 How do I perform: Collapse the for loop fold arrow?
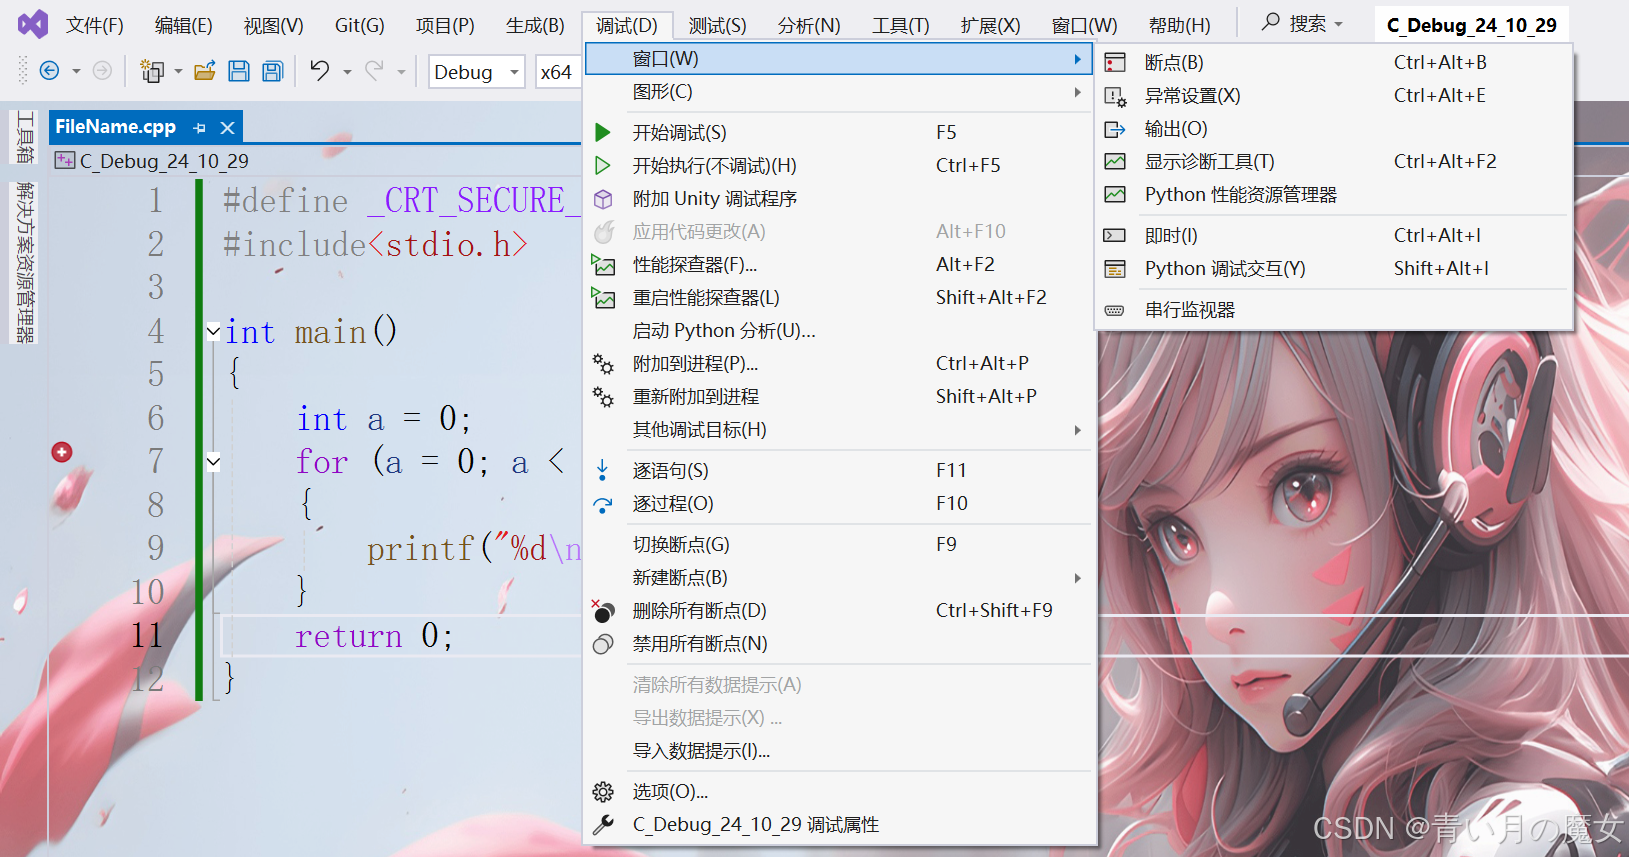[213, 462]
